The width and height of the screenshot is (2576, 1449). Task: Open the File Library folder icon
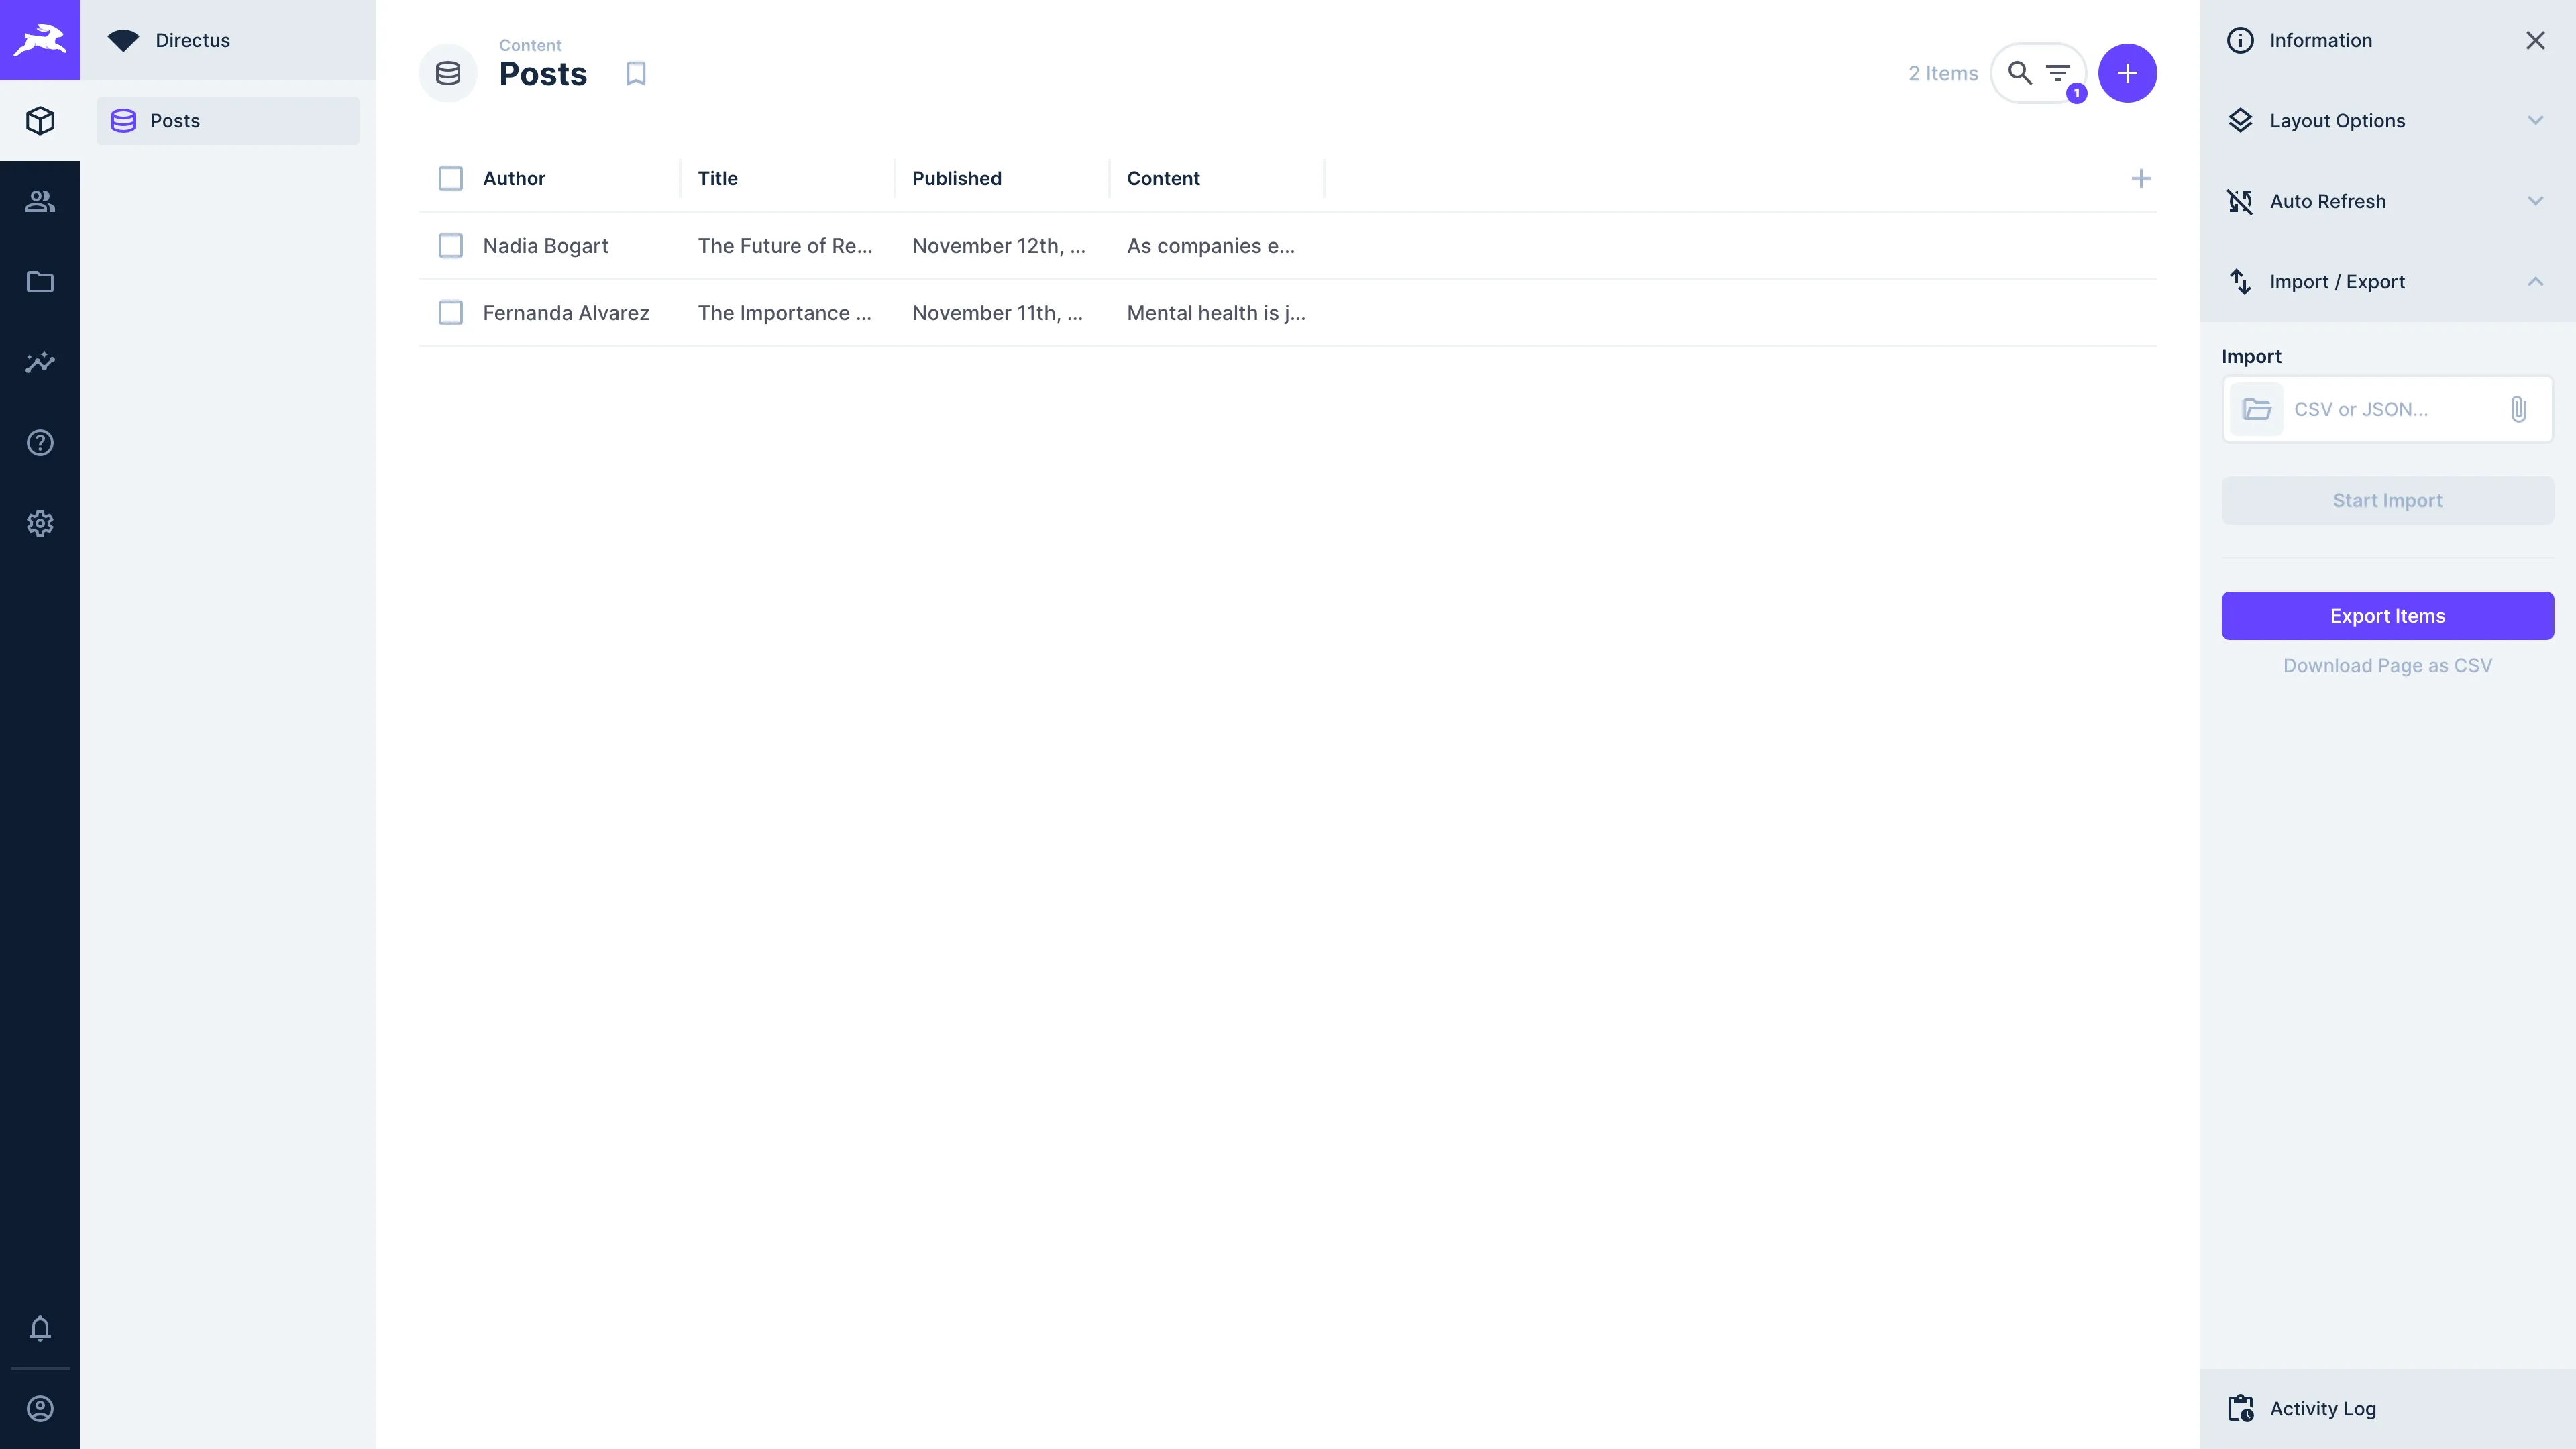[x=40, y=282]
